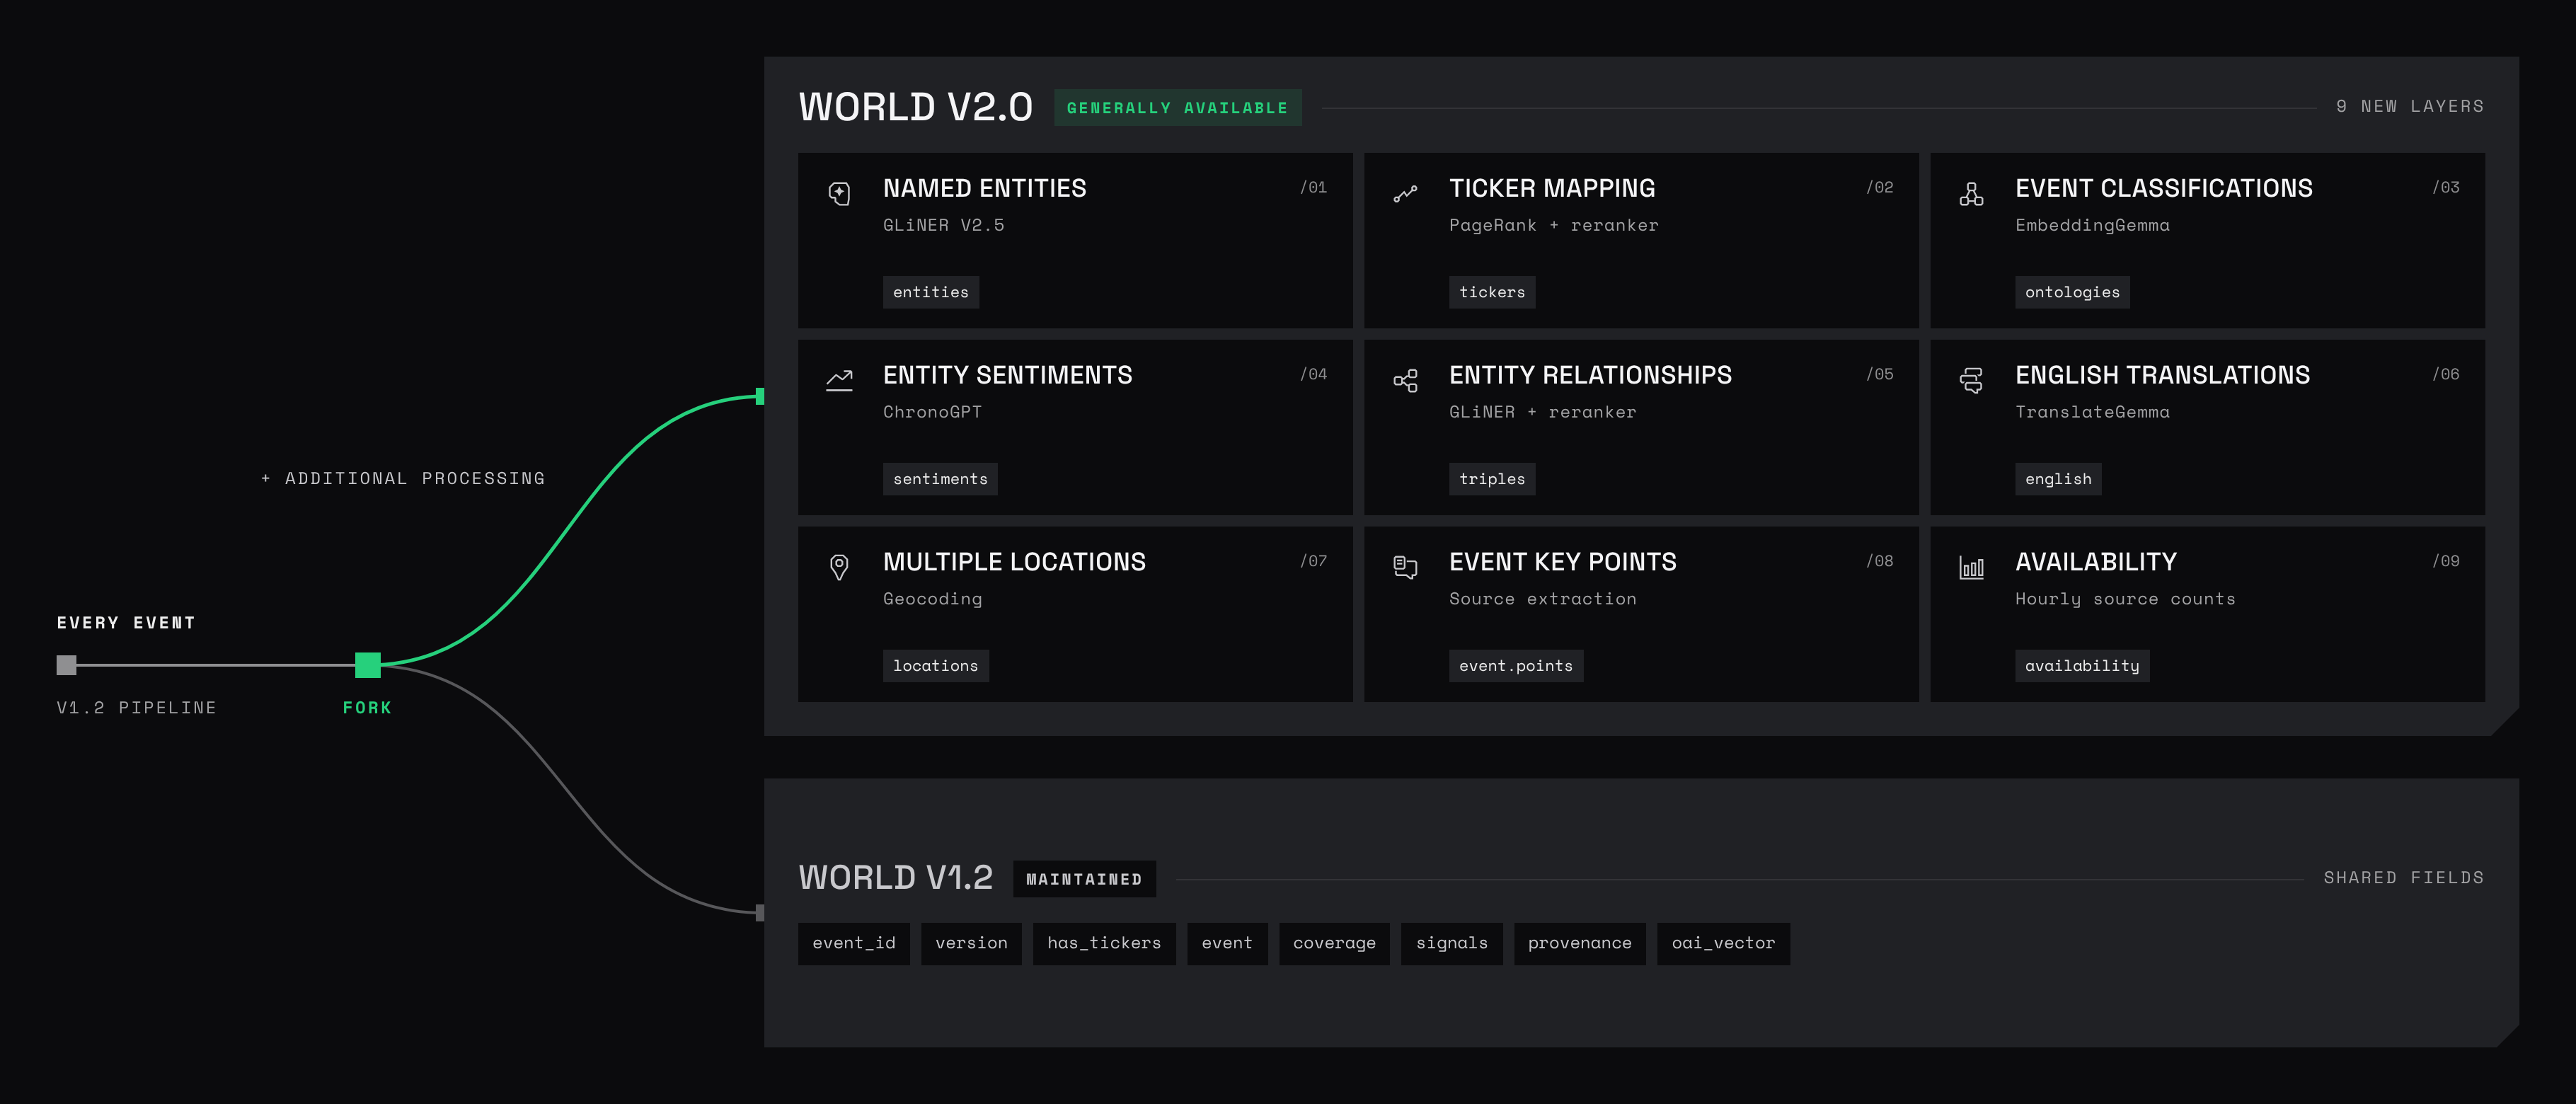Click the English Translations speech icon
2576x1104 pixels.
pyautogui.click(x=1971, y=380)
